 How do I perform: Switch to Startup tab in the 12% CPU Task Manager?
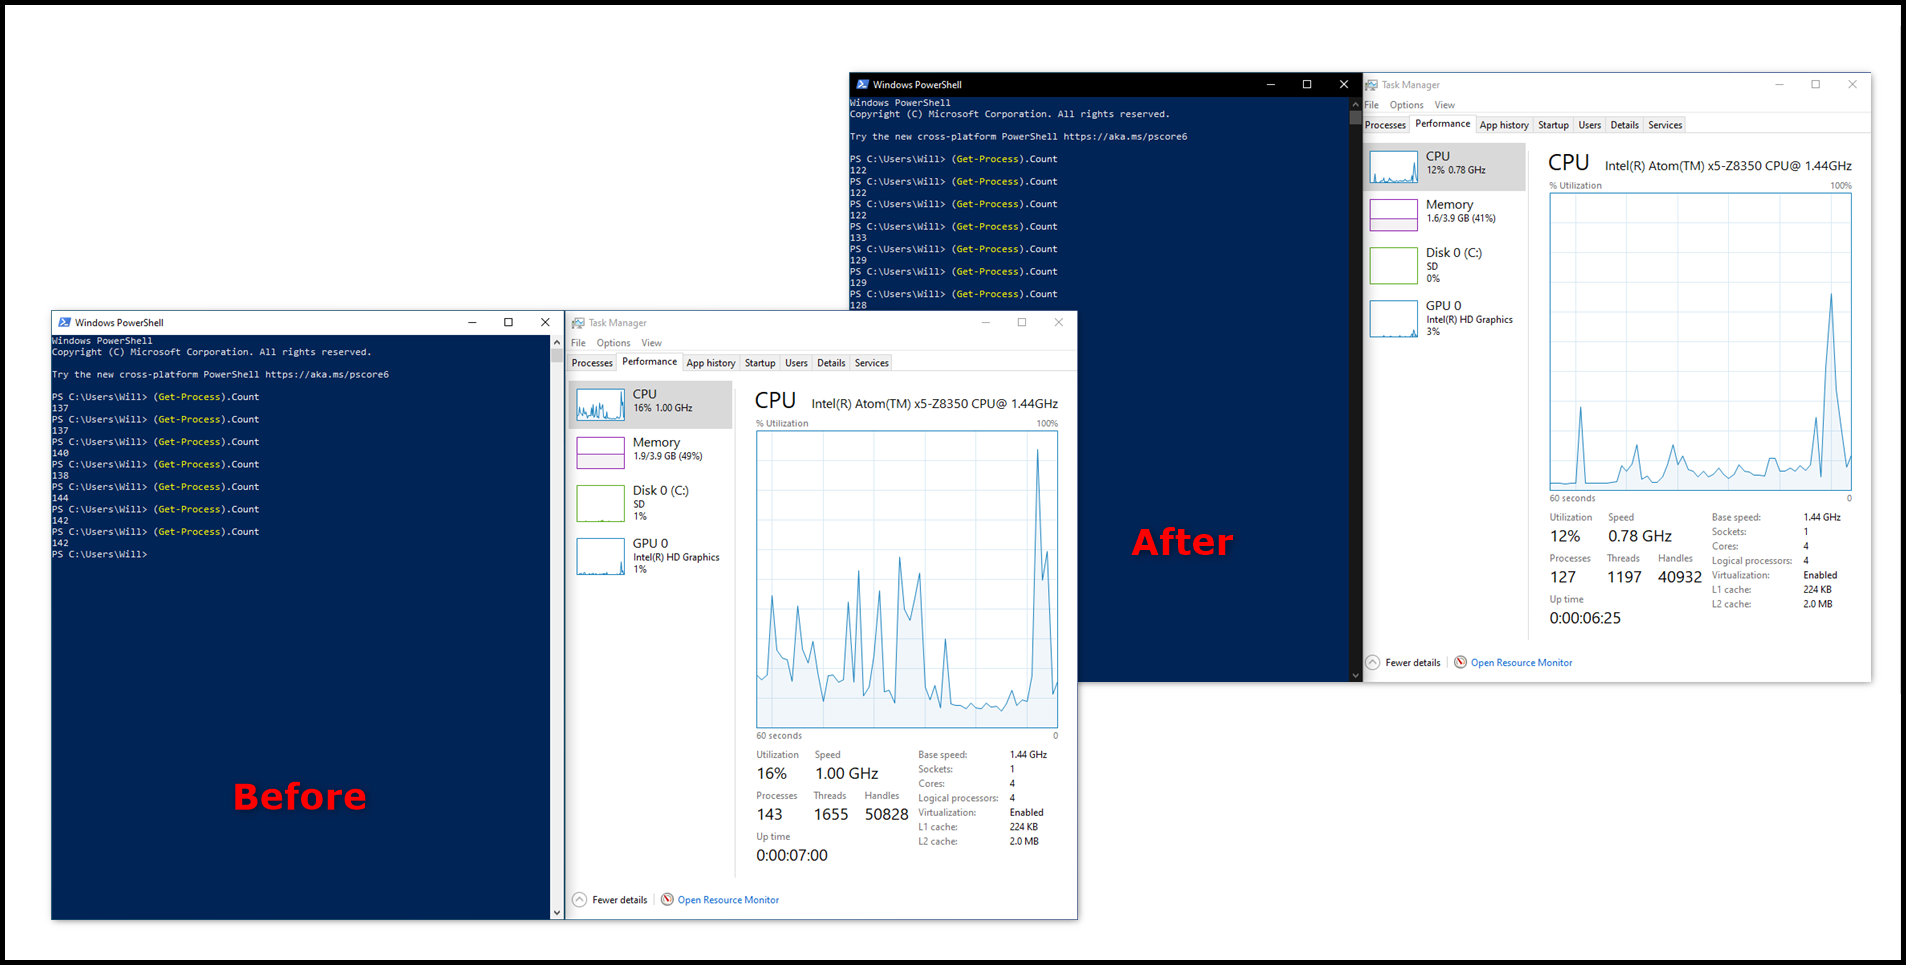[x=1553, y=125]
